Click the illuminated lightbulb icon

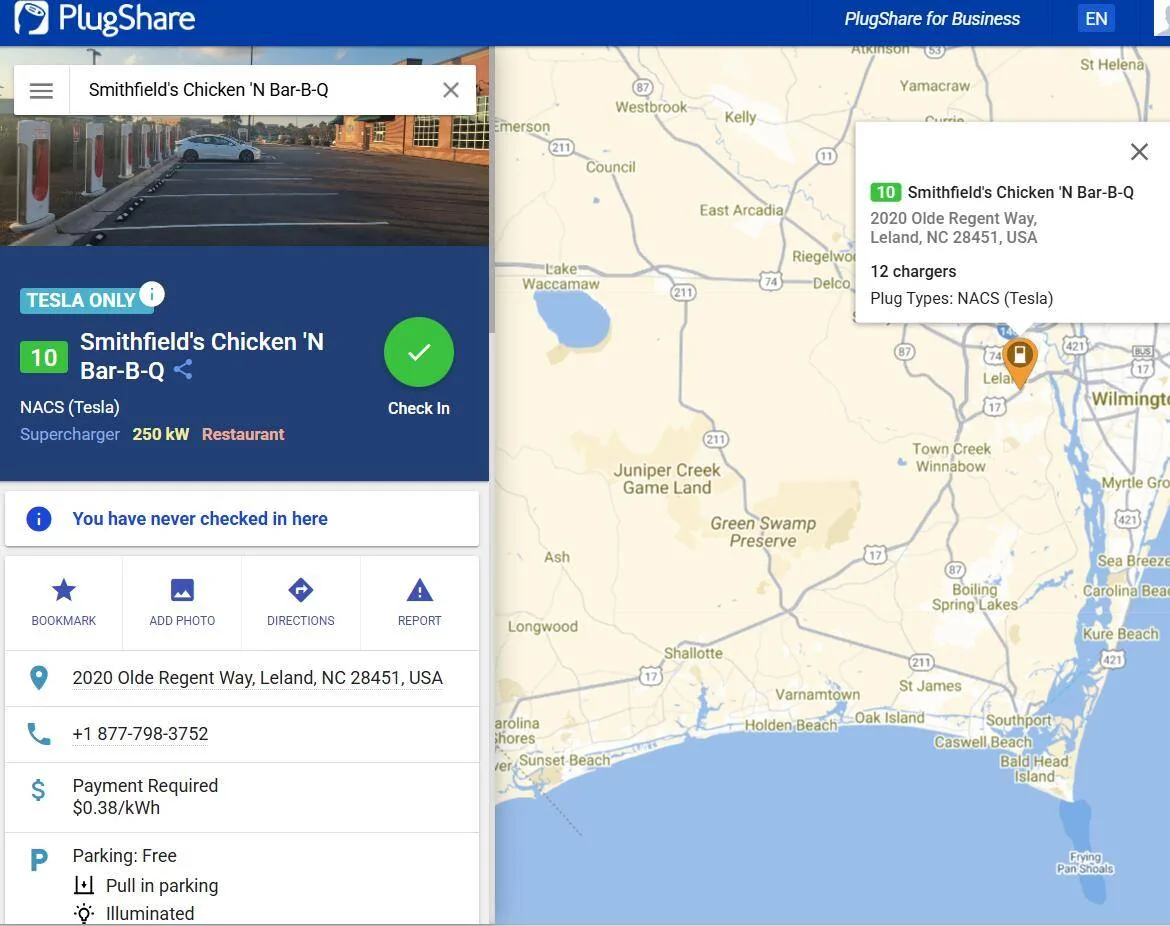click(84, 913)
